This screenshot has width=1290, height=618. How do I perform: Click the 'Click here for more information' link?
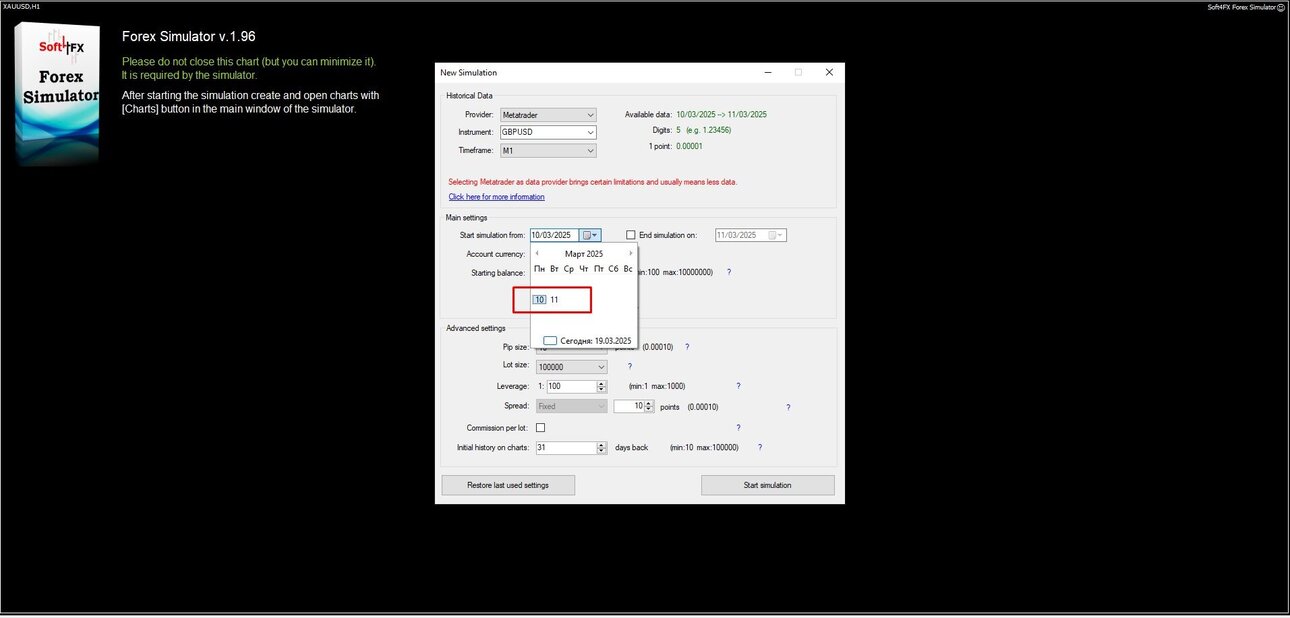point(497,197)
